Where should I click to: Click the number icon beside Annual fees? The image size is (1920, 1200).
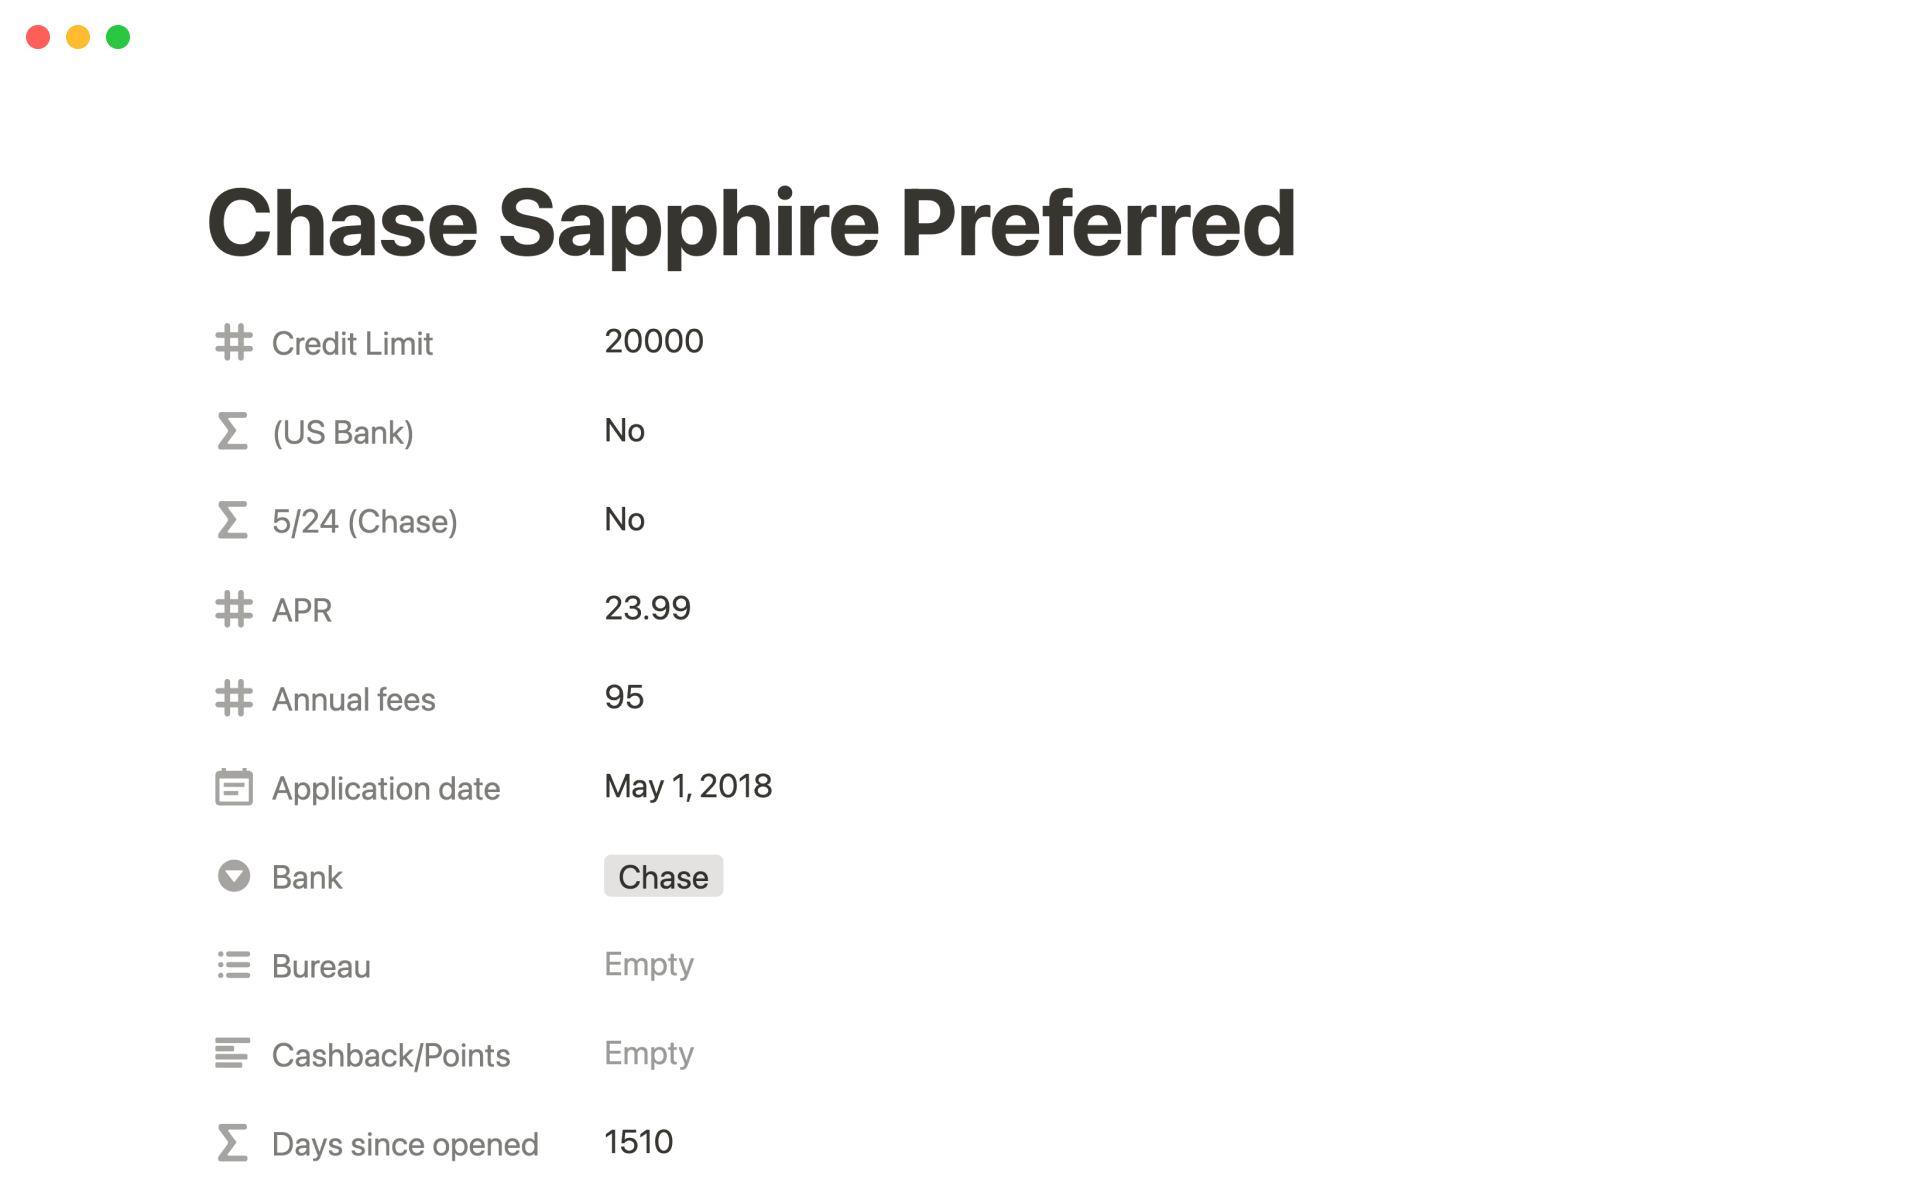(x=233, y=698)
